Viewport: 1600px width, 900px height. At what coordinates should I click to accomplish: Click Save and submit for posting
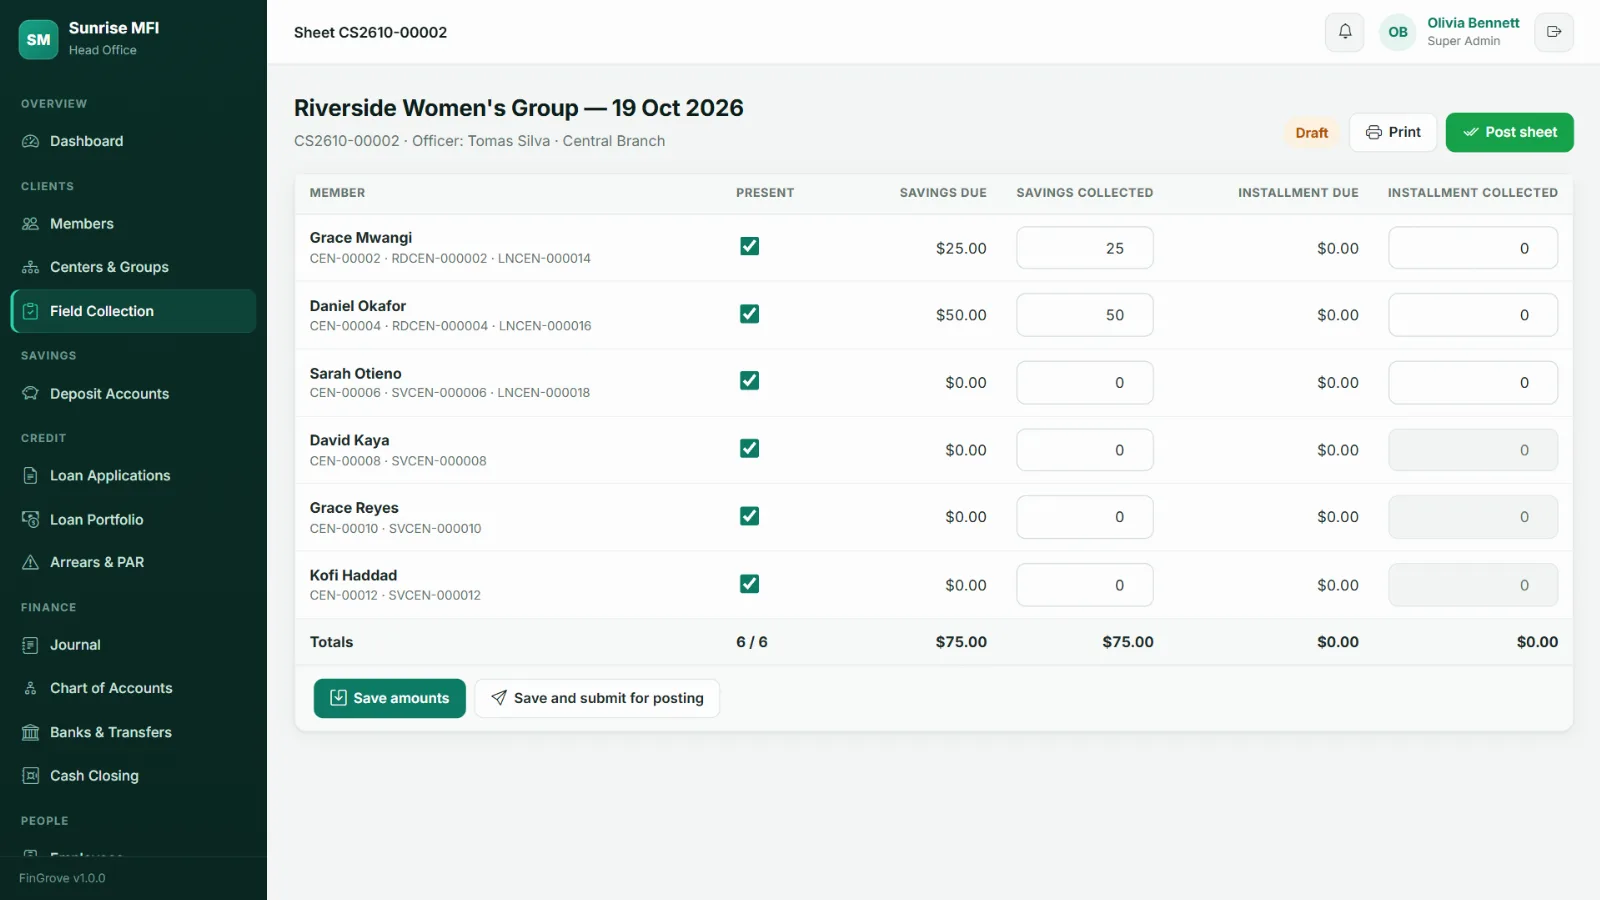(597, 698)
